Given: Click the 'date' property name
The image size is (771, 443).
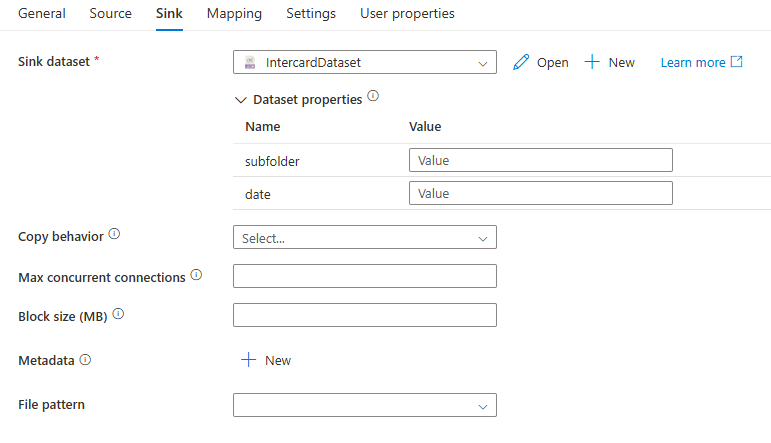Looking at the screenshot, I should pos(258,194).
